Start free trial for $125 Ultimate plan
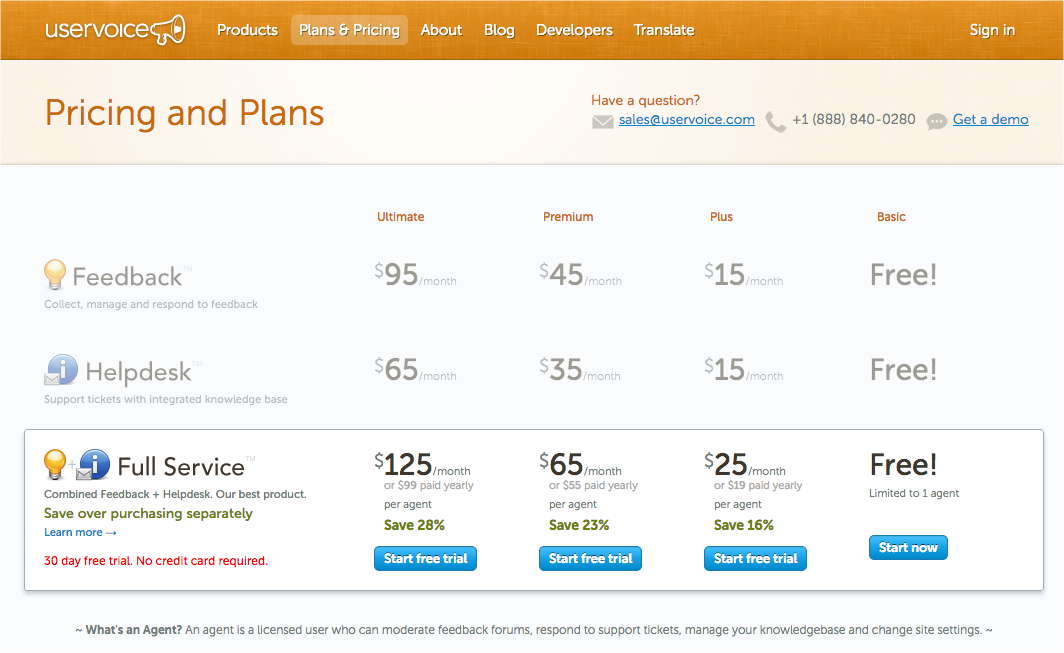 click(425, 558)
